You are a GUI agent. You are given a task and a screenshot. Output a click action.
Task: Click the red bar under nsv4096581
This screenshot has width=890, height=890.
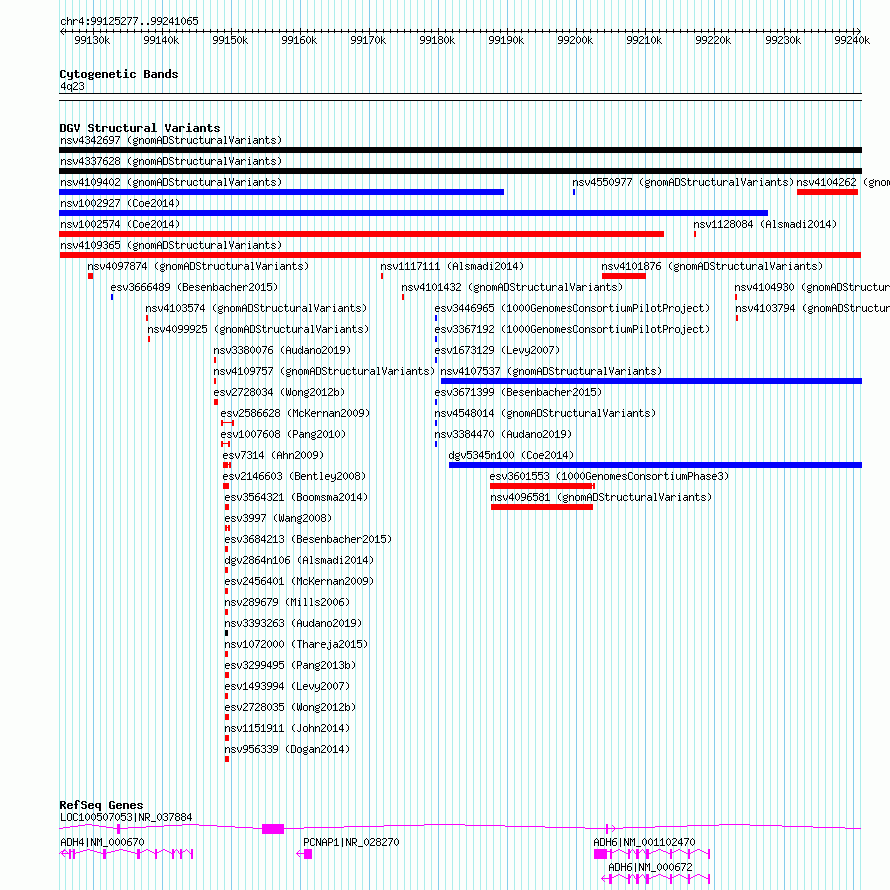pos(542,507)
